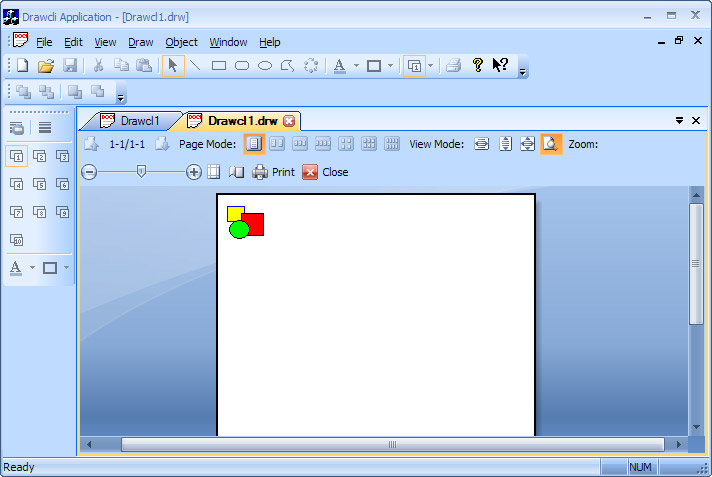
Task: Click the Bring to Front icon
Action: point(24,92)
